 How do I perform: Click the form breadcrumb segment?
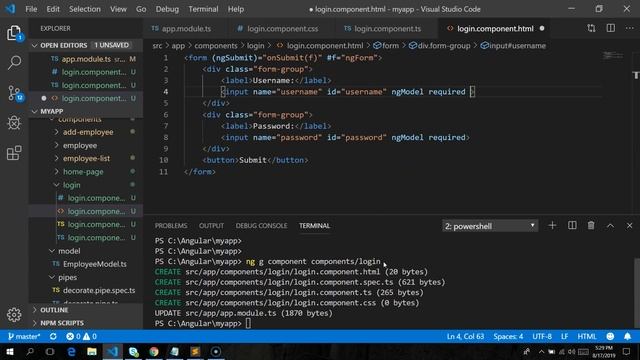pyautogui.click(x=386, y=46)
